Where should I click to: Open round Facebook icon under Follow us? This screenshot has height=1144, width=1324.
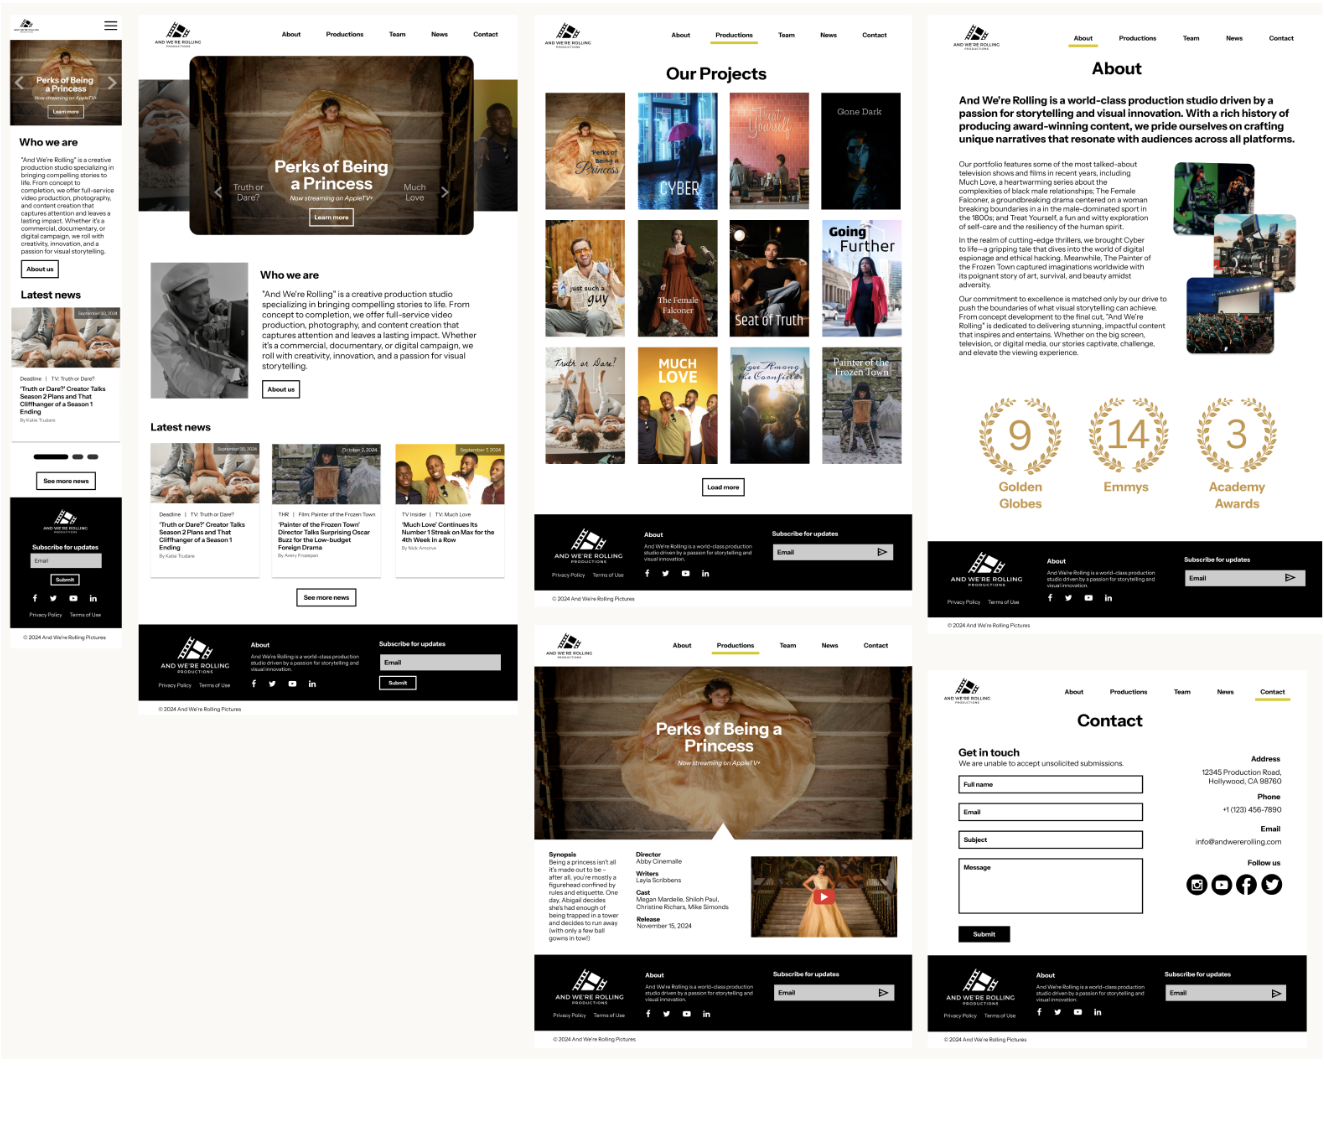click(1246, 885)
